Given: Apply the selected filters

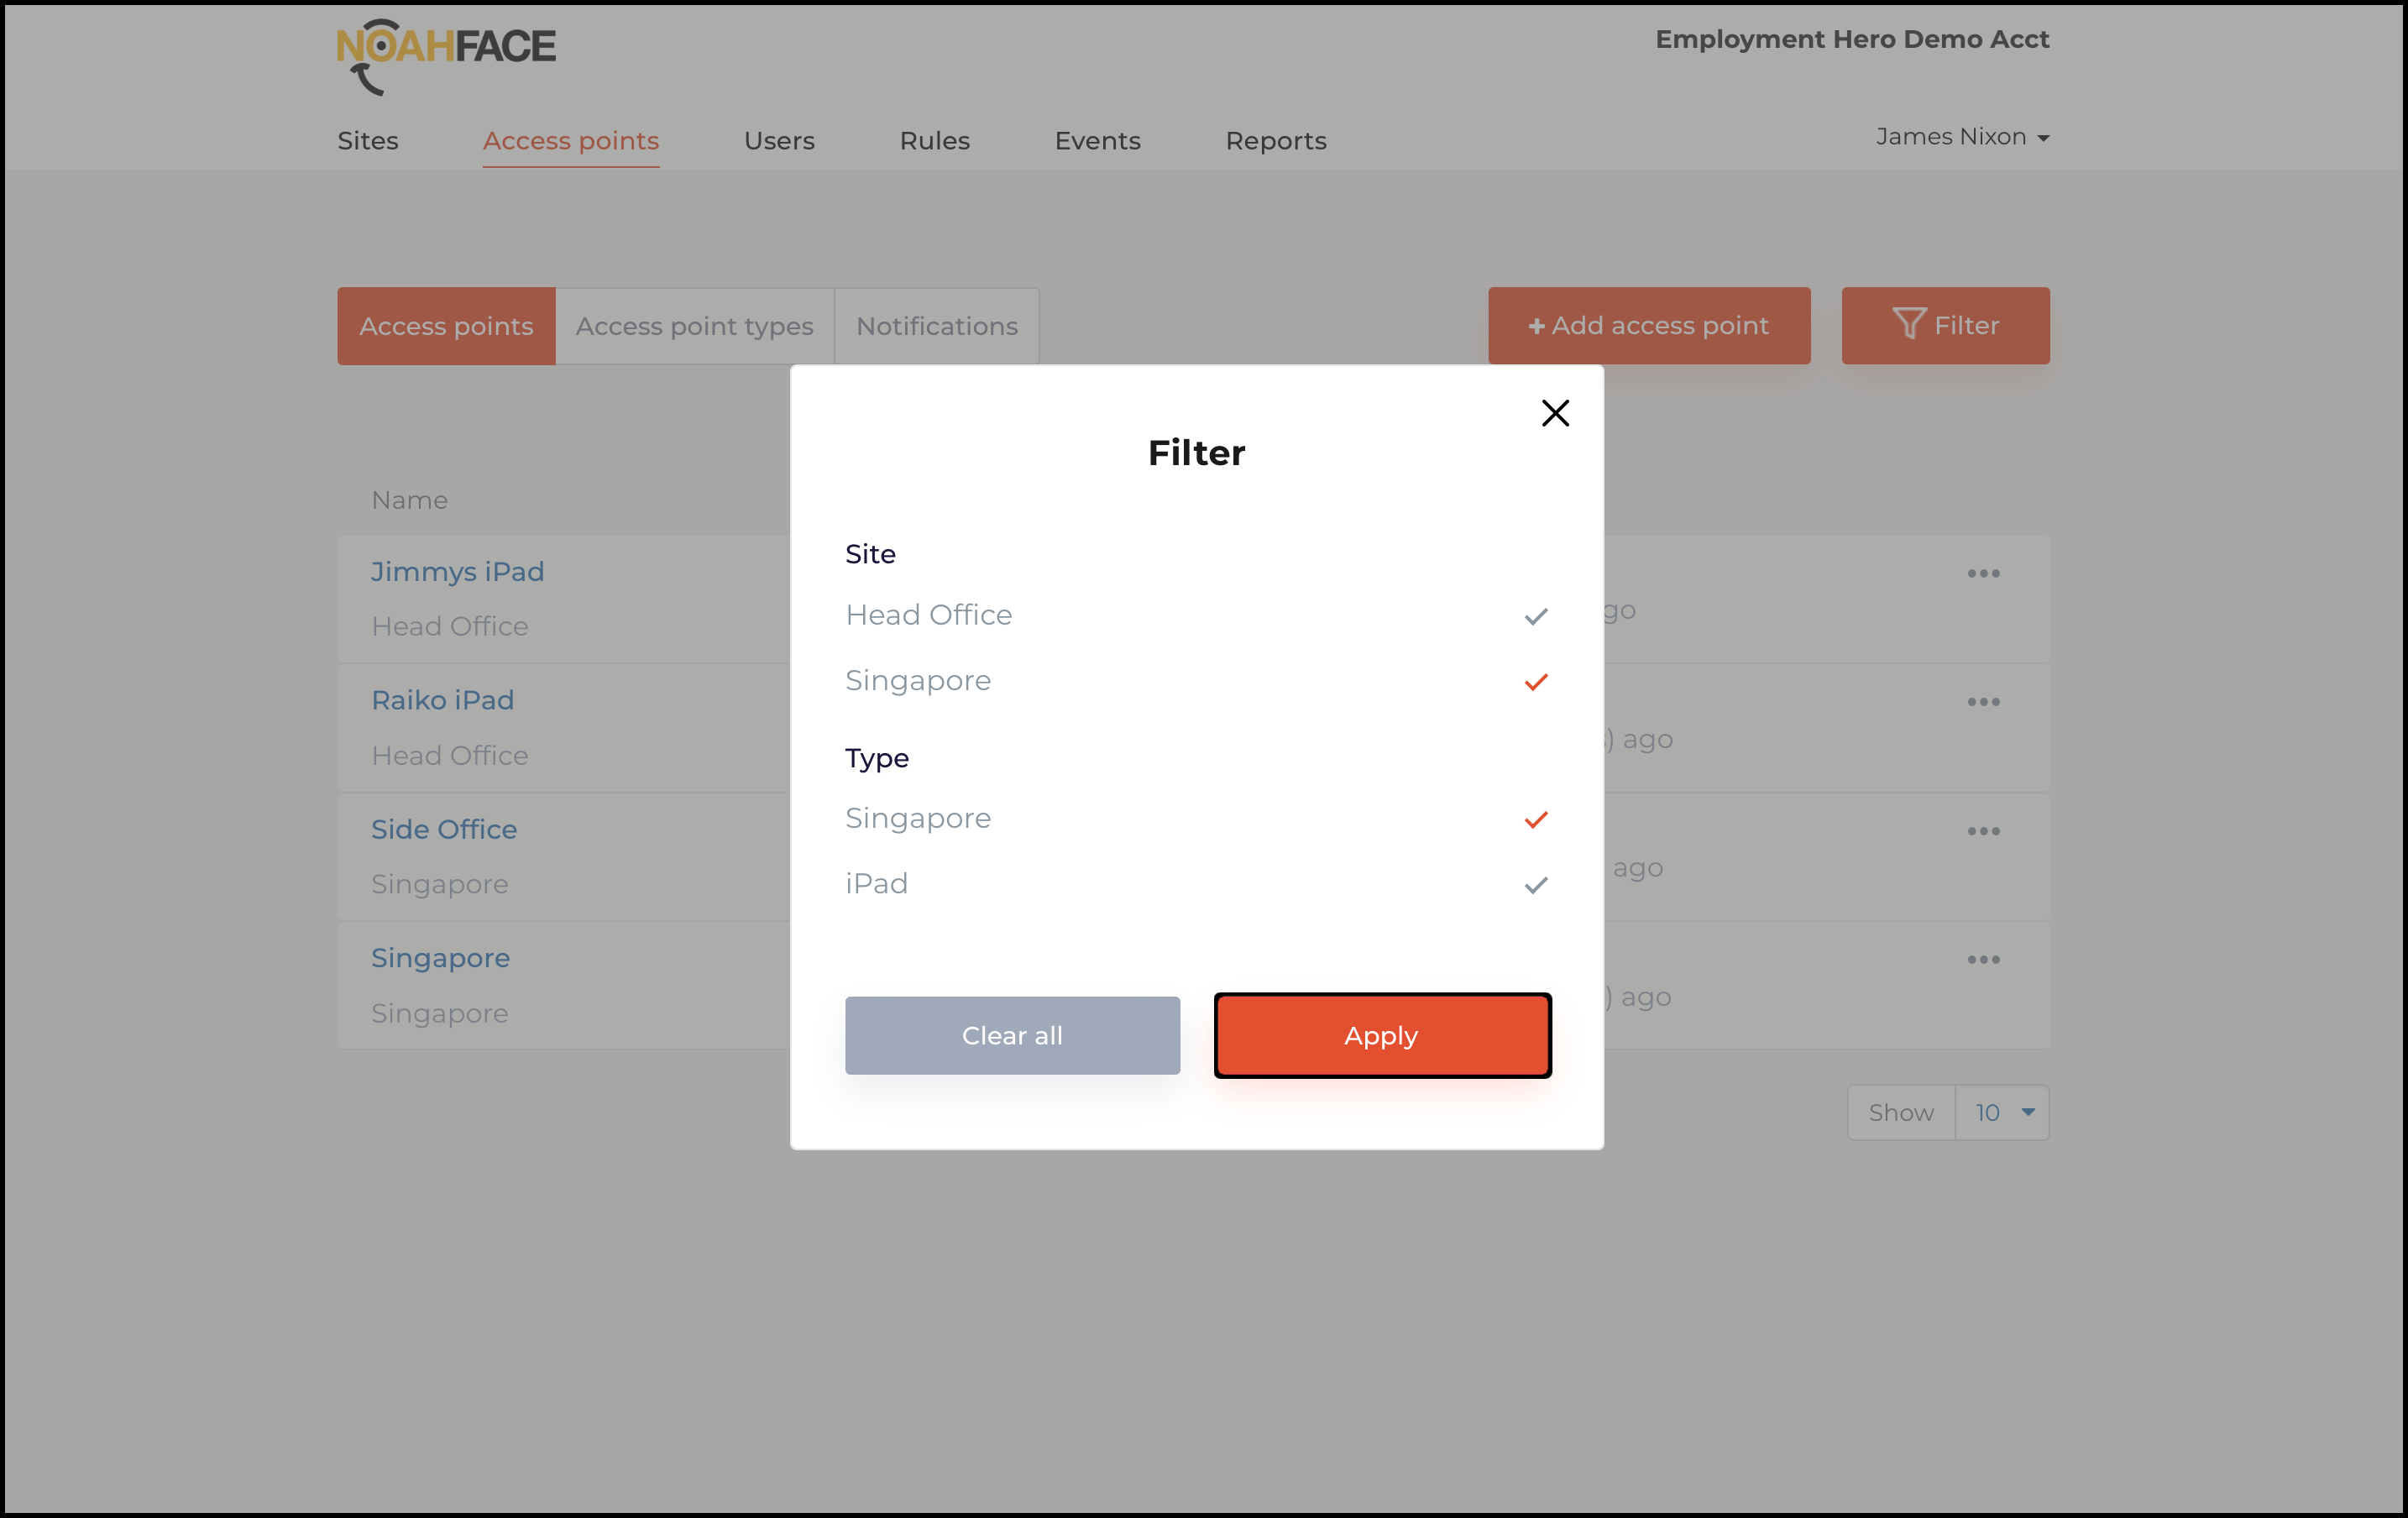Looking at the screenshot, I should [x=1381, y=1036].
